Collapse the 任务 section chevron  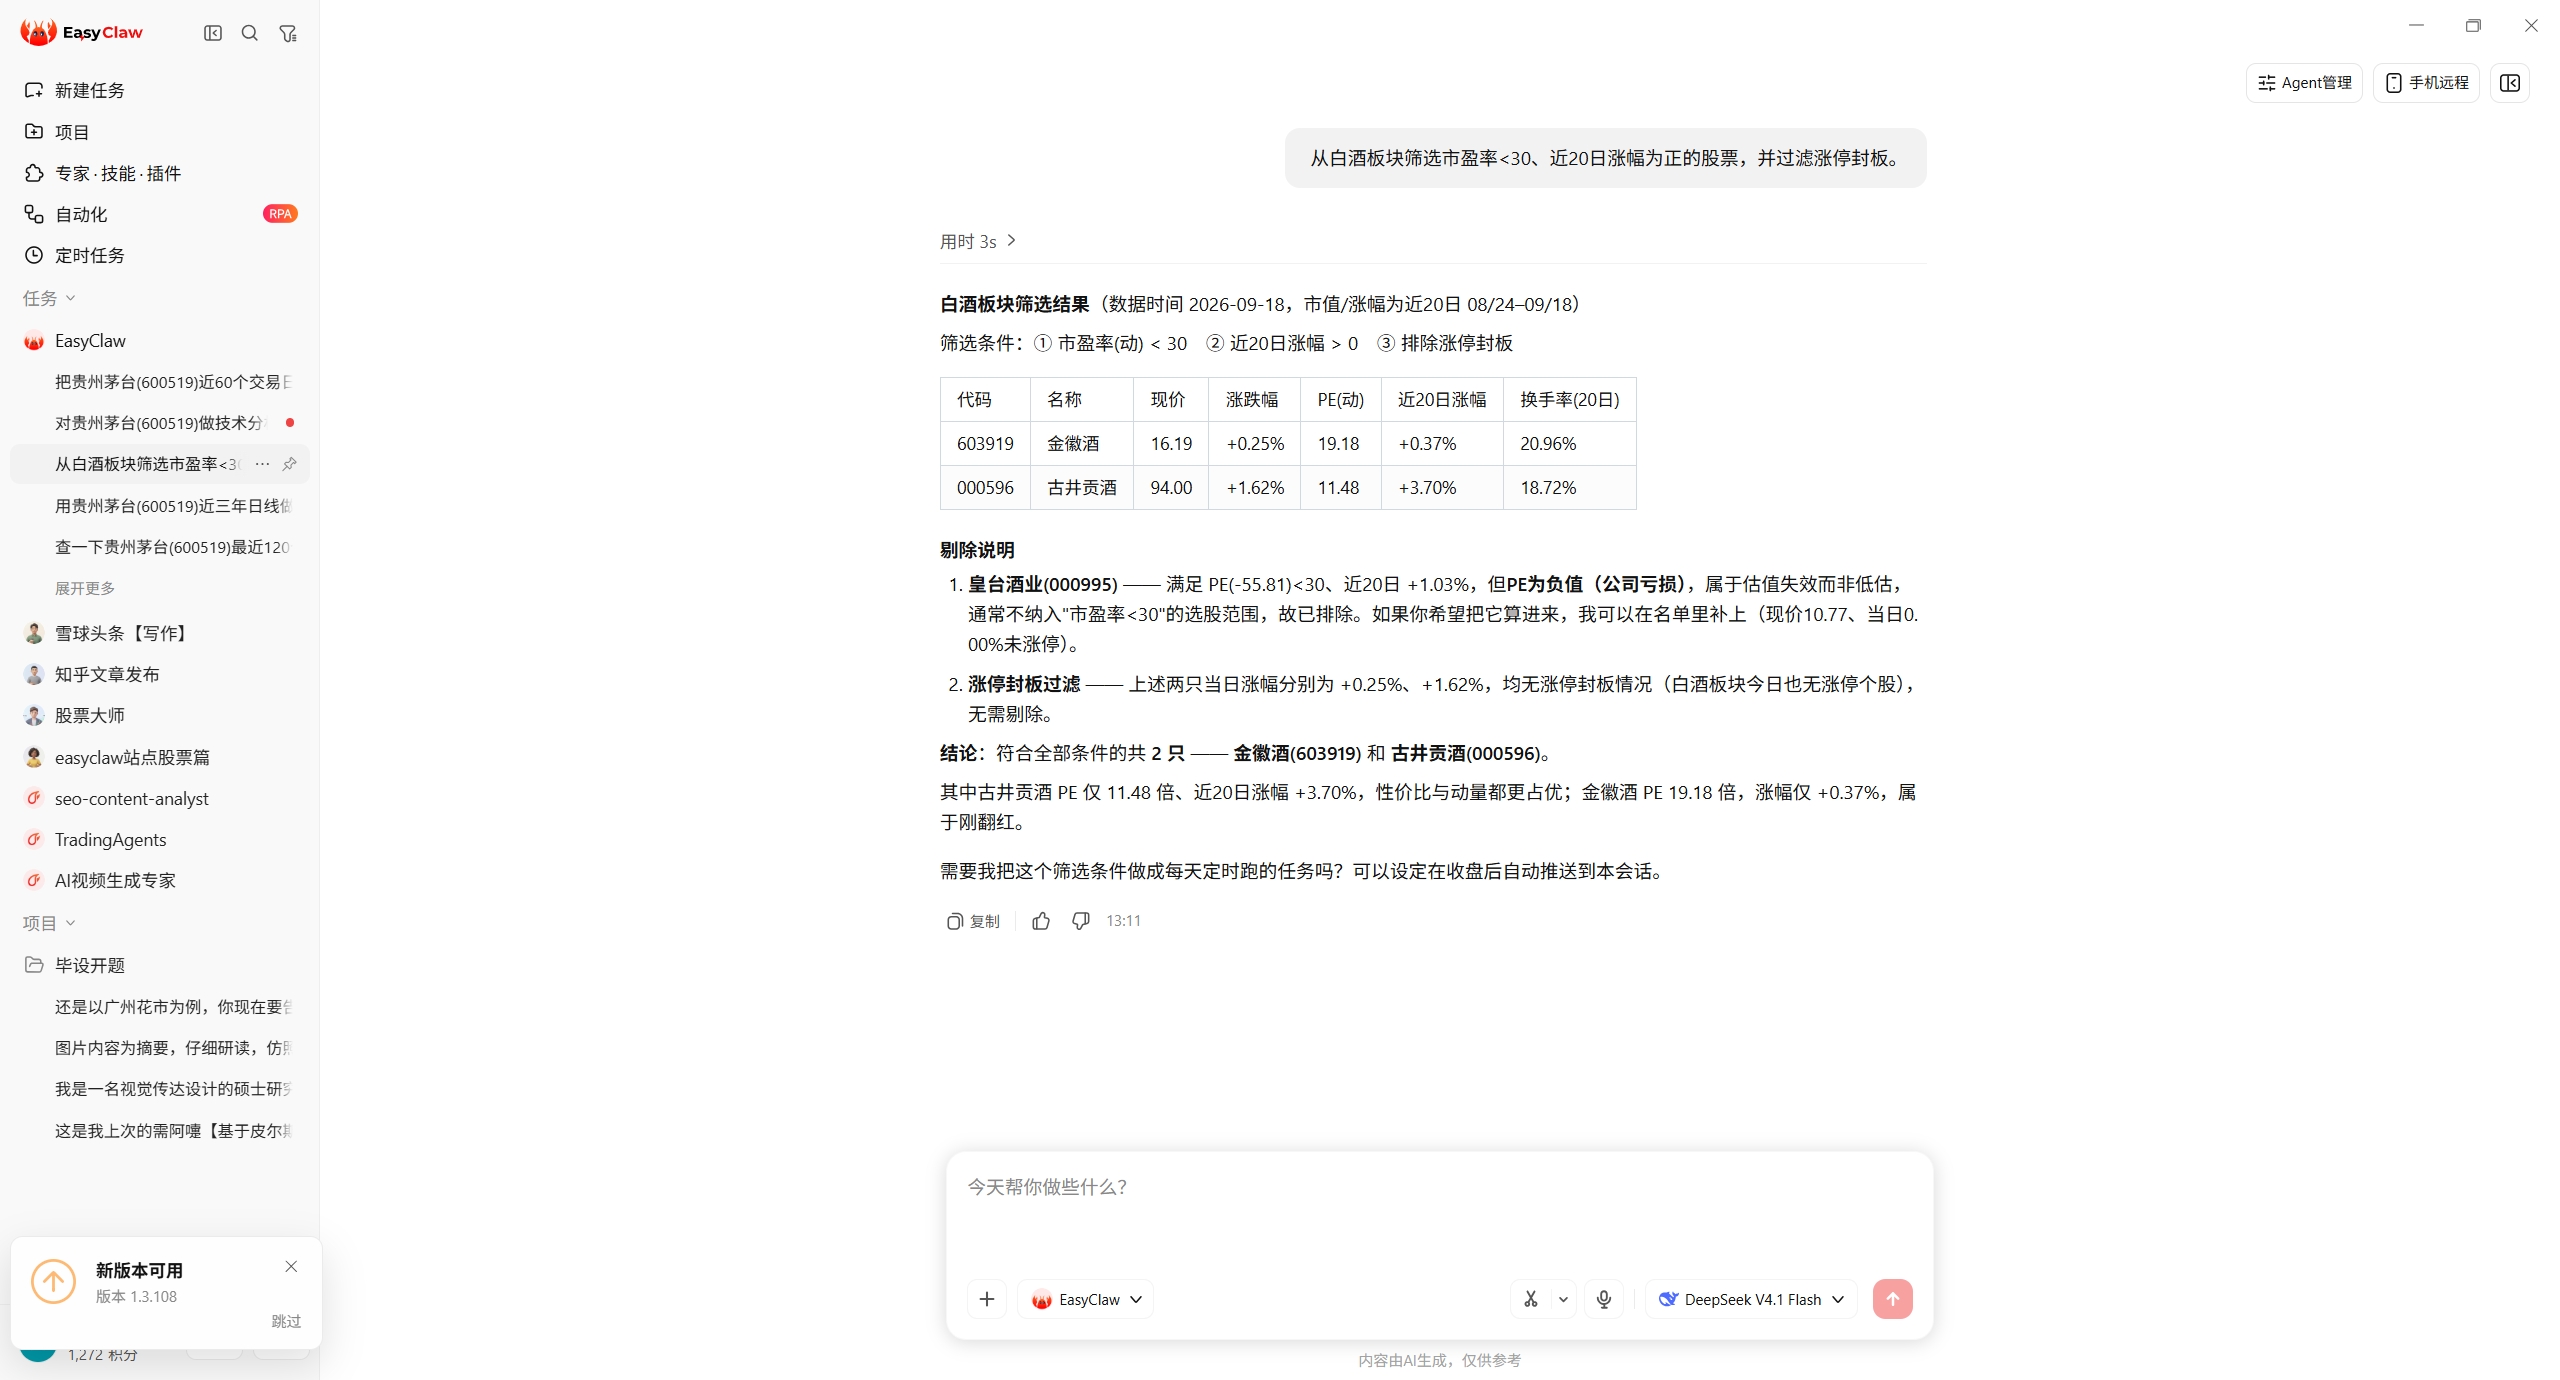(70, 298)
